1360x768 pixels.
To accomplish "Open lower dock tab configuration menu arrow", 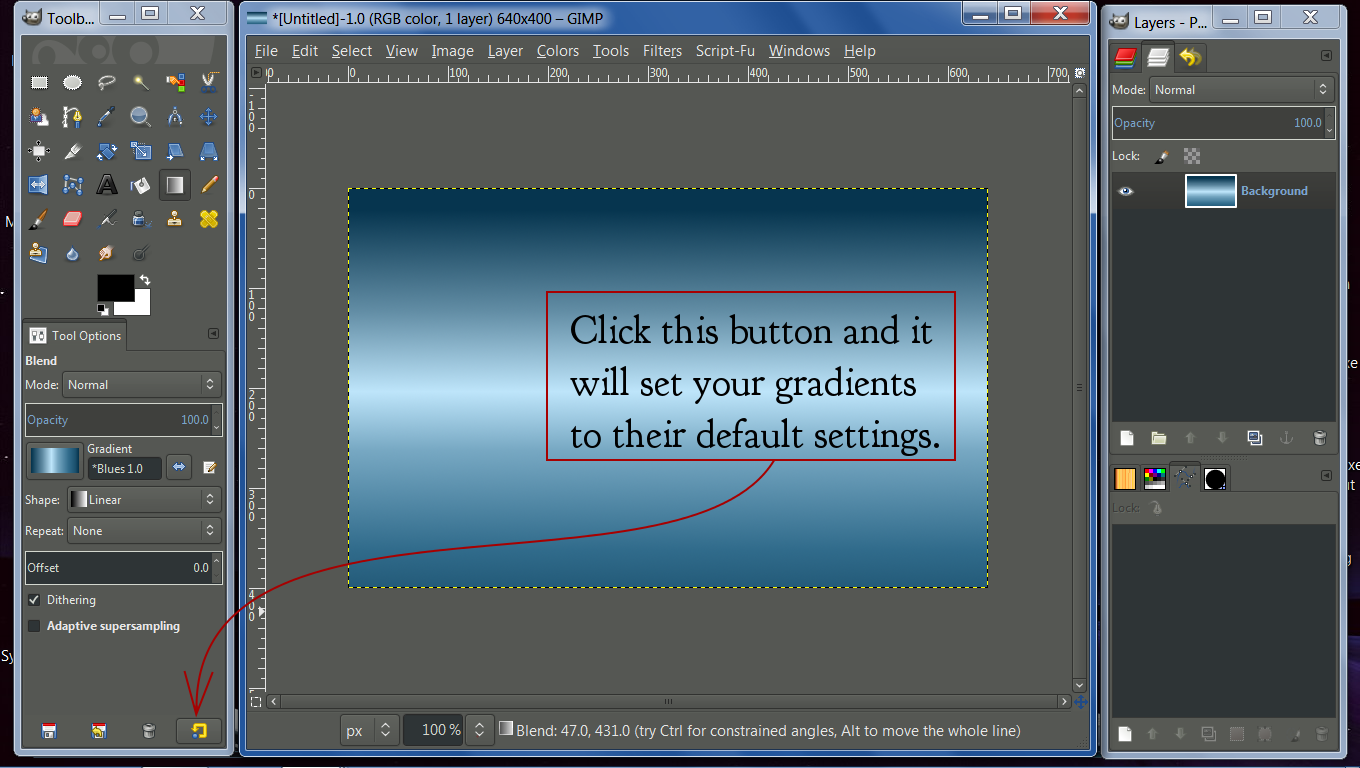I will point(1326,476).
